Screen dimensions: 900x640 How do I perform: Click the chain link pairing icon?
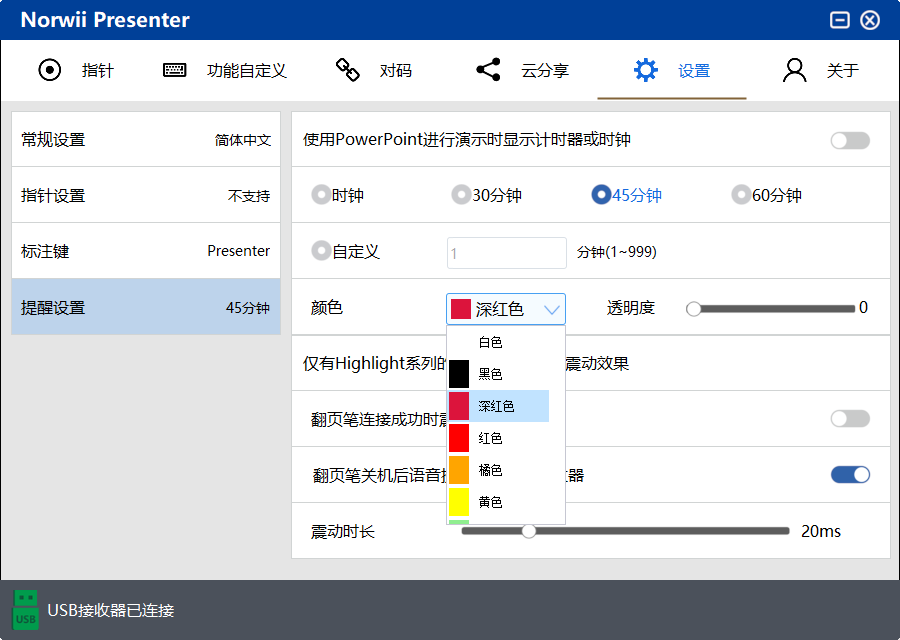click(347, 70)
